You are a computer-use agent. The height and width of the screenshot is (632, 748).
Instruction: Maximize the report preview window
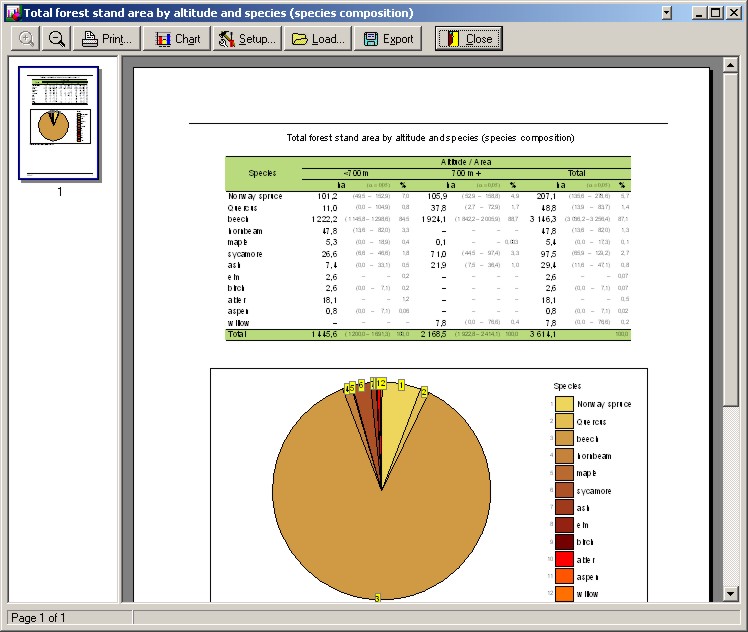(715, 13)
